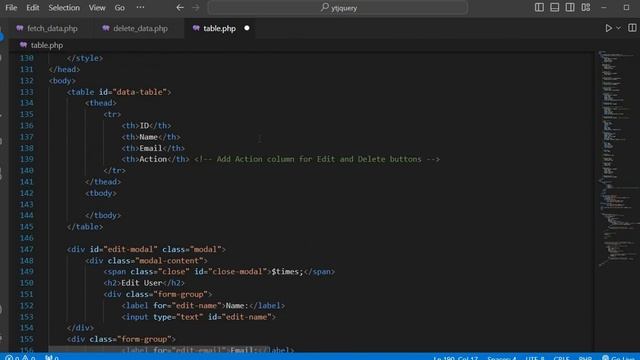
Task: Toggle the primary side bar layout icon
Action: (x=539, y=7)
